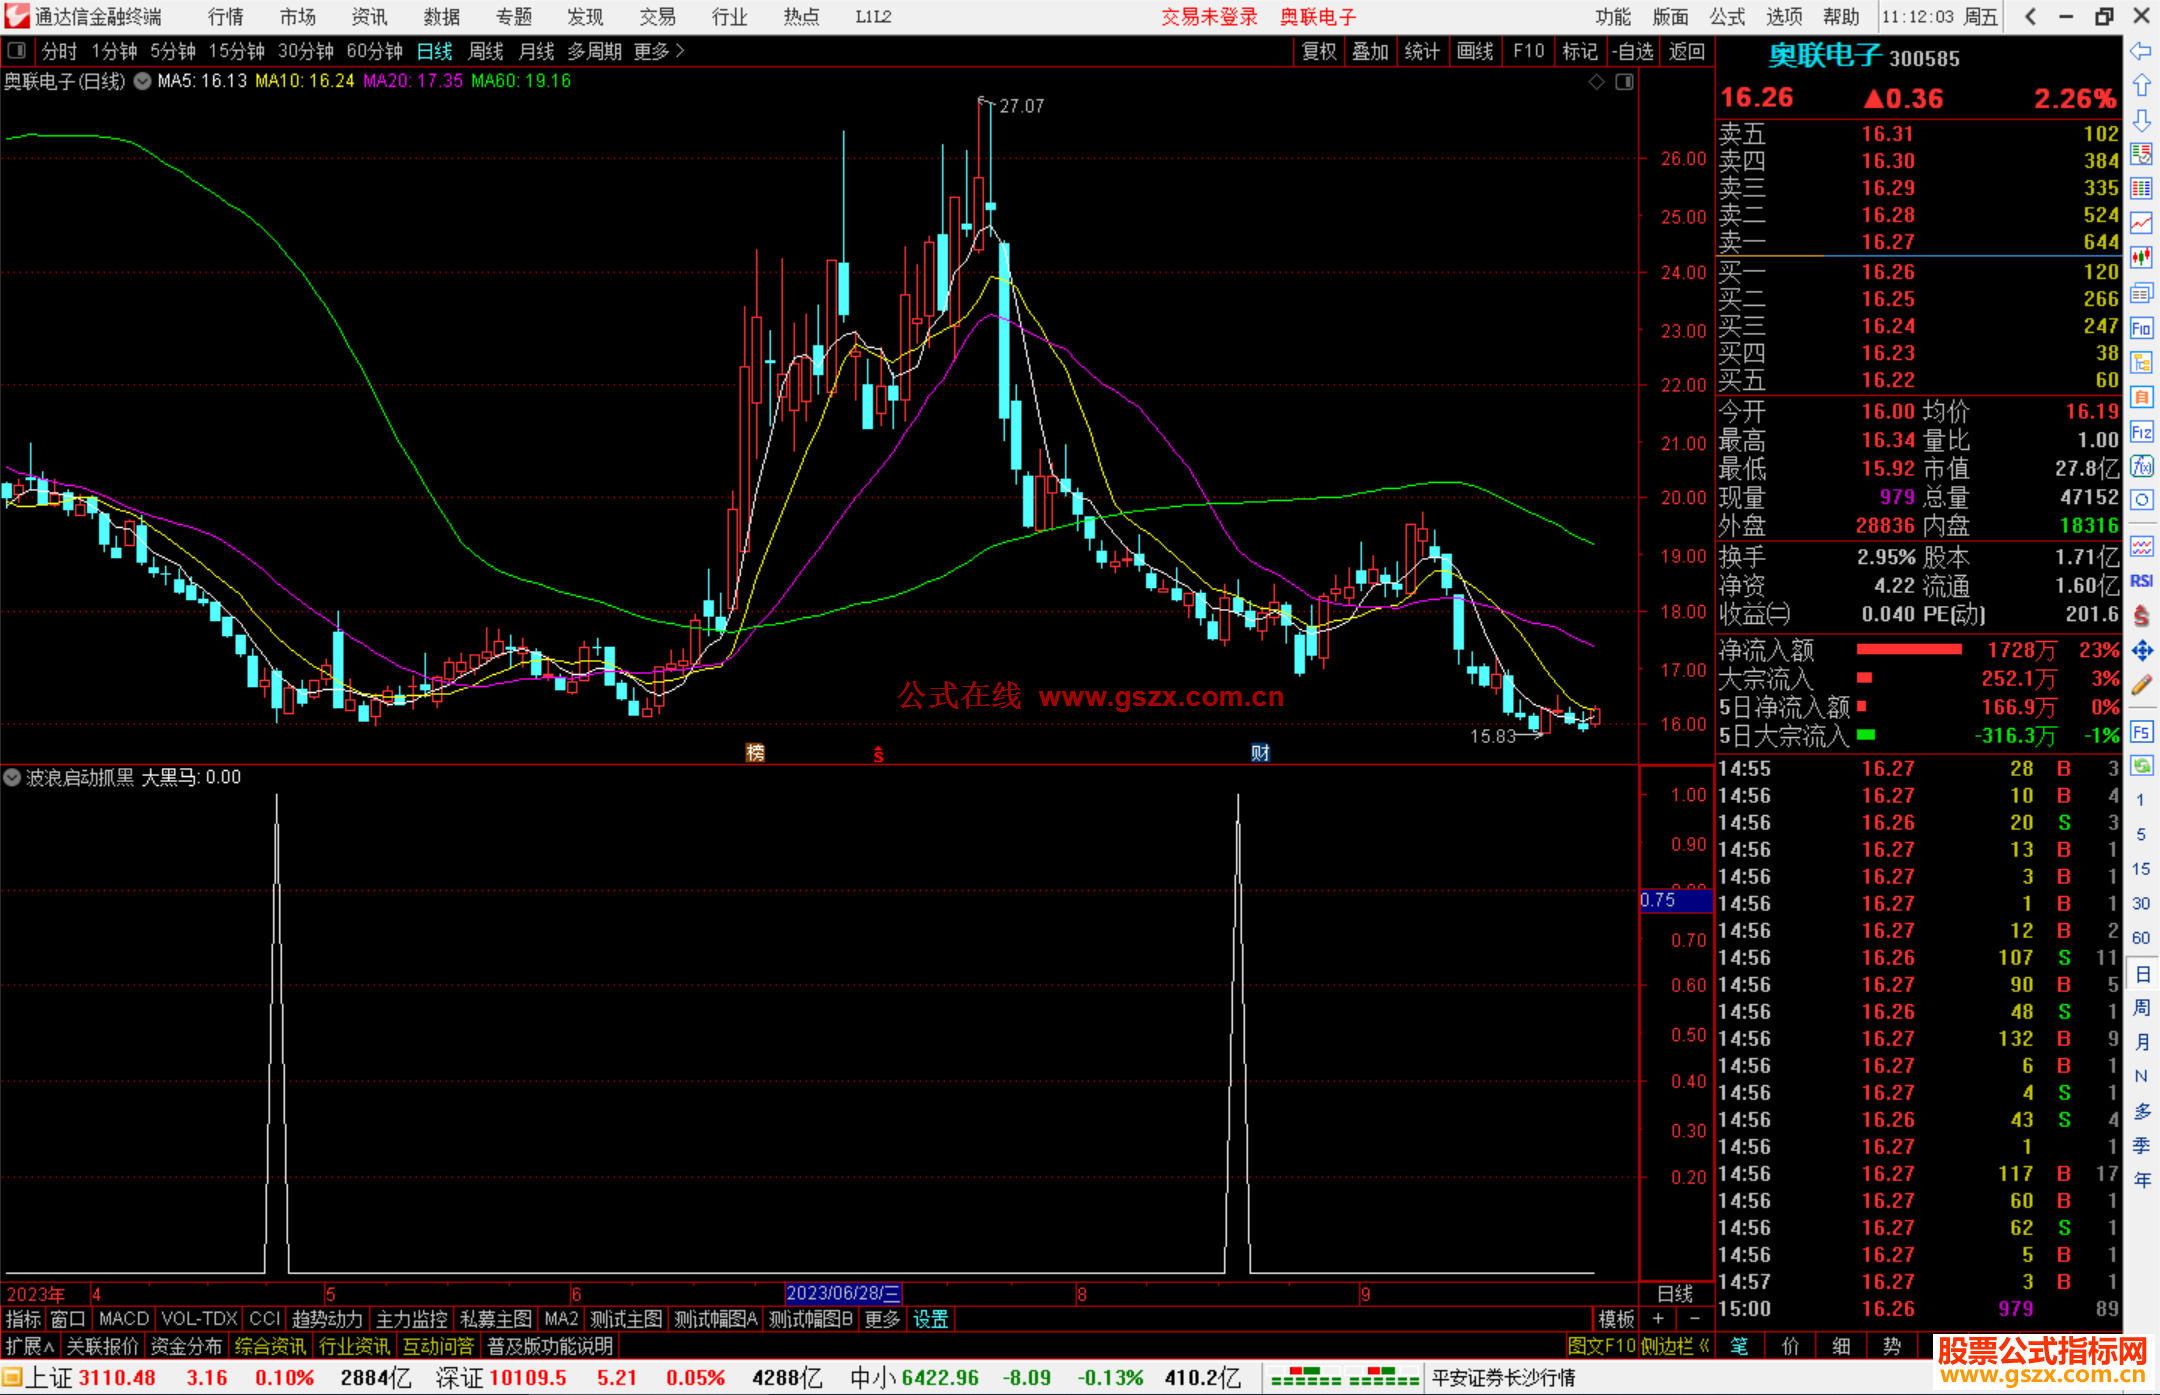The height and width of the screenshot is (1395, 2160).
Task: Click the four-way move arrows icon
Action: (2141, 651)
